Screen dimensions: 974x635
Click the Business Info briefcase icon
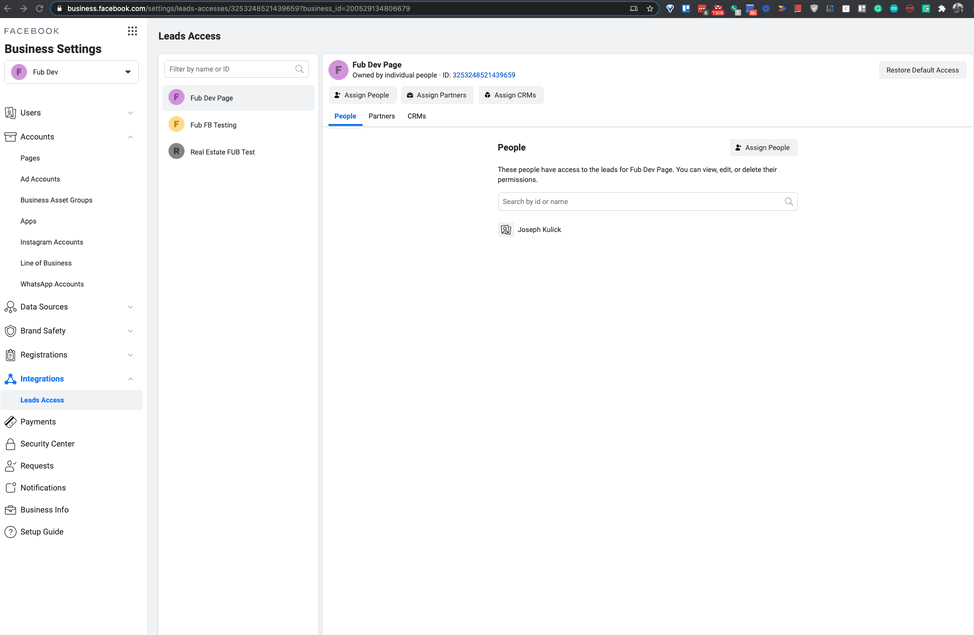(10, 510)
